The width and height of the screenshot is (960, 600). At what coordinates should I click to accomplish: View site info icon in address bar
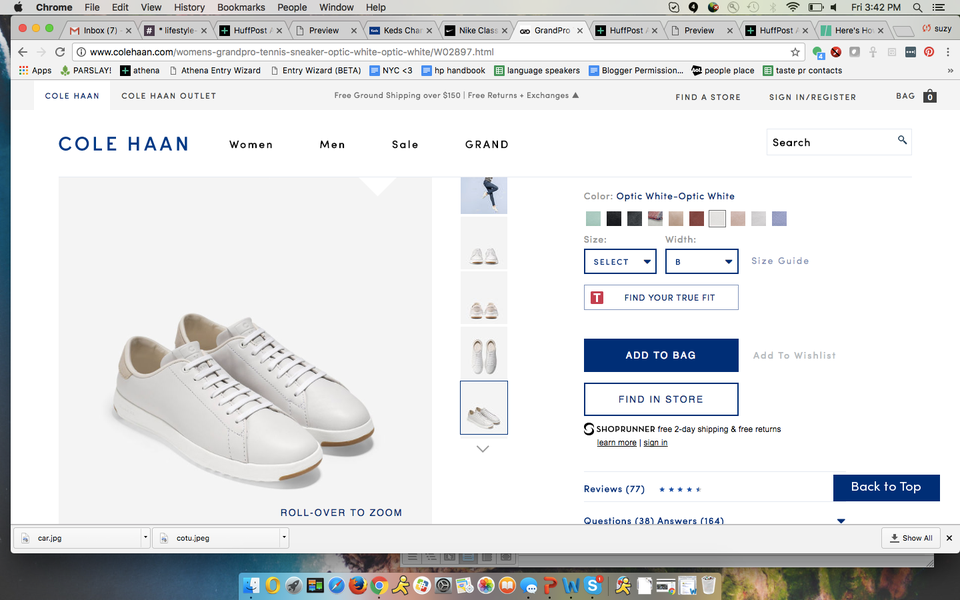pos(81,52)
